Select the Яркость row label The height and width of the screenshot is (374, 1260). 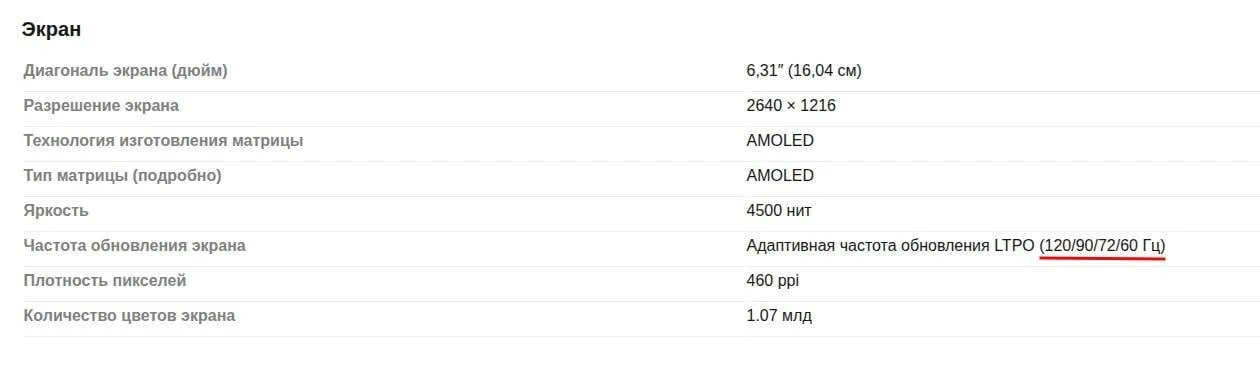(x=56, y=210)
